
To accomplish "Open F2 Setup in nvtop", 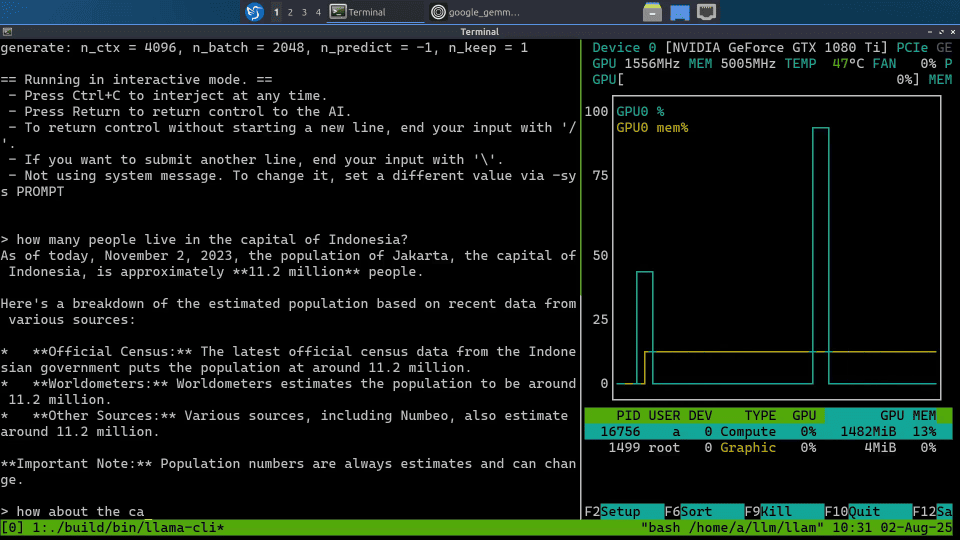I will 620,511.
